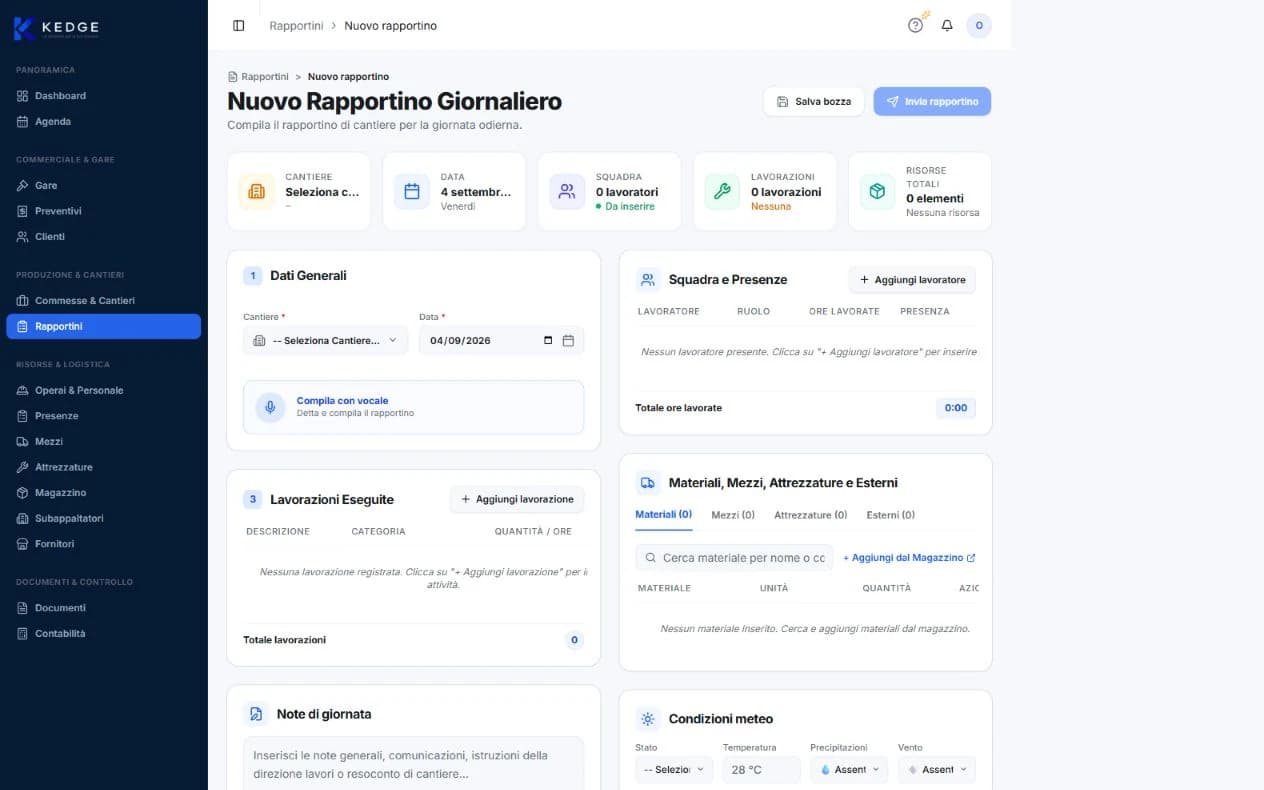Open Preventivi in sidebar
Viewport: 1264px width, 790px height.
point(103,211)
